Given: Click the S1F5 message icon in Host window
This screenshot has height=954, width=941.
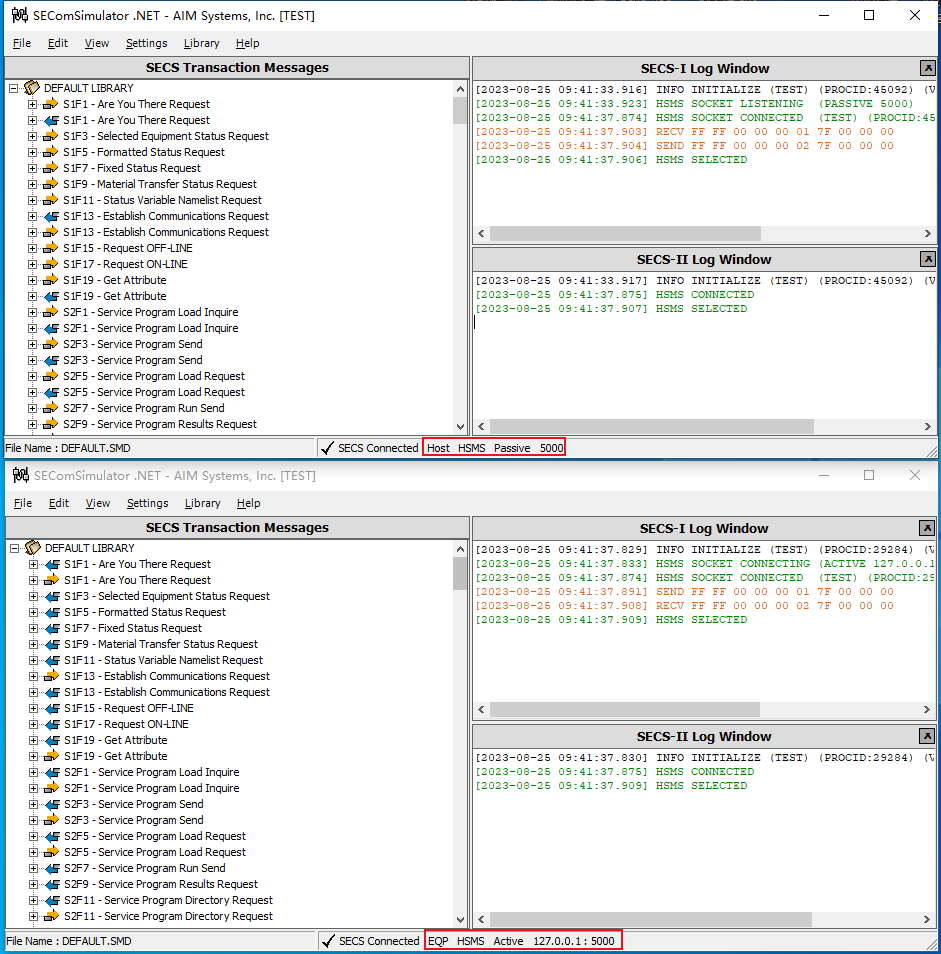Looking at the screenshot, I should coord(50,152).
